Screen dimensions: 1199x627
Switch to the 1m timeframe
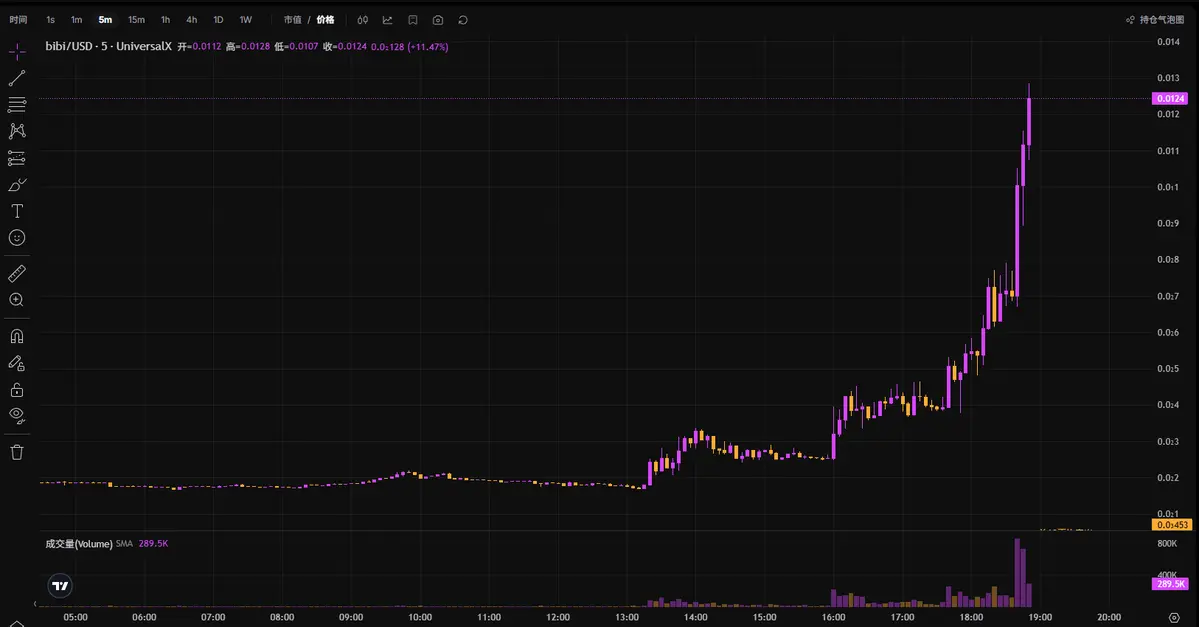(76, 20)
